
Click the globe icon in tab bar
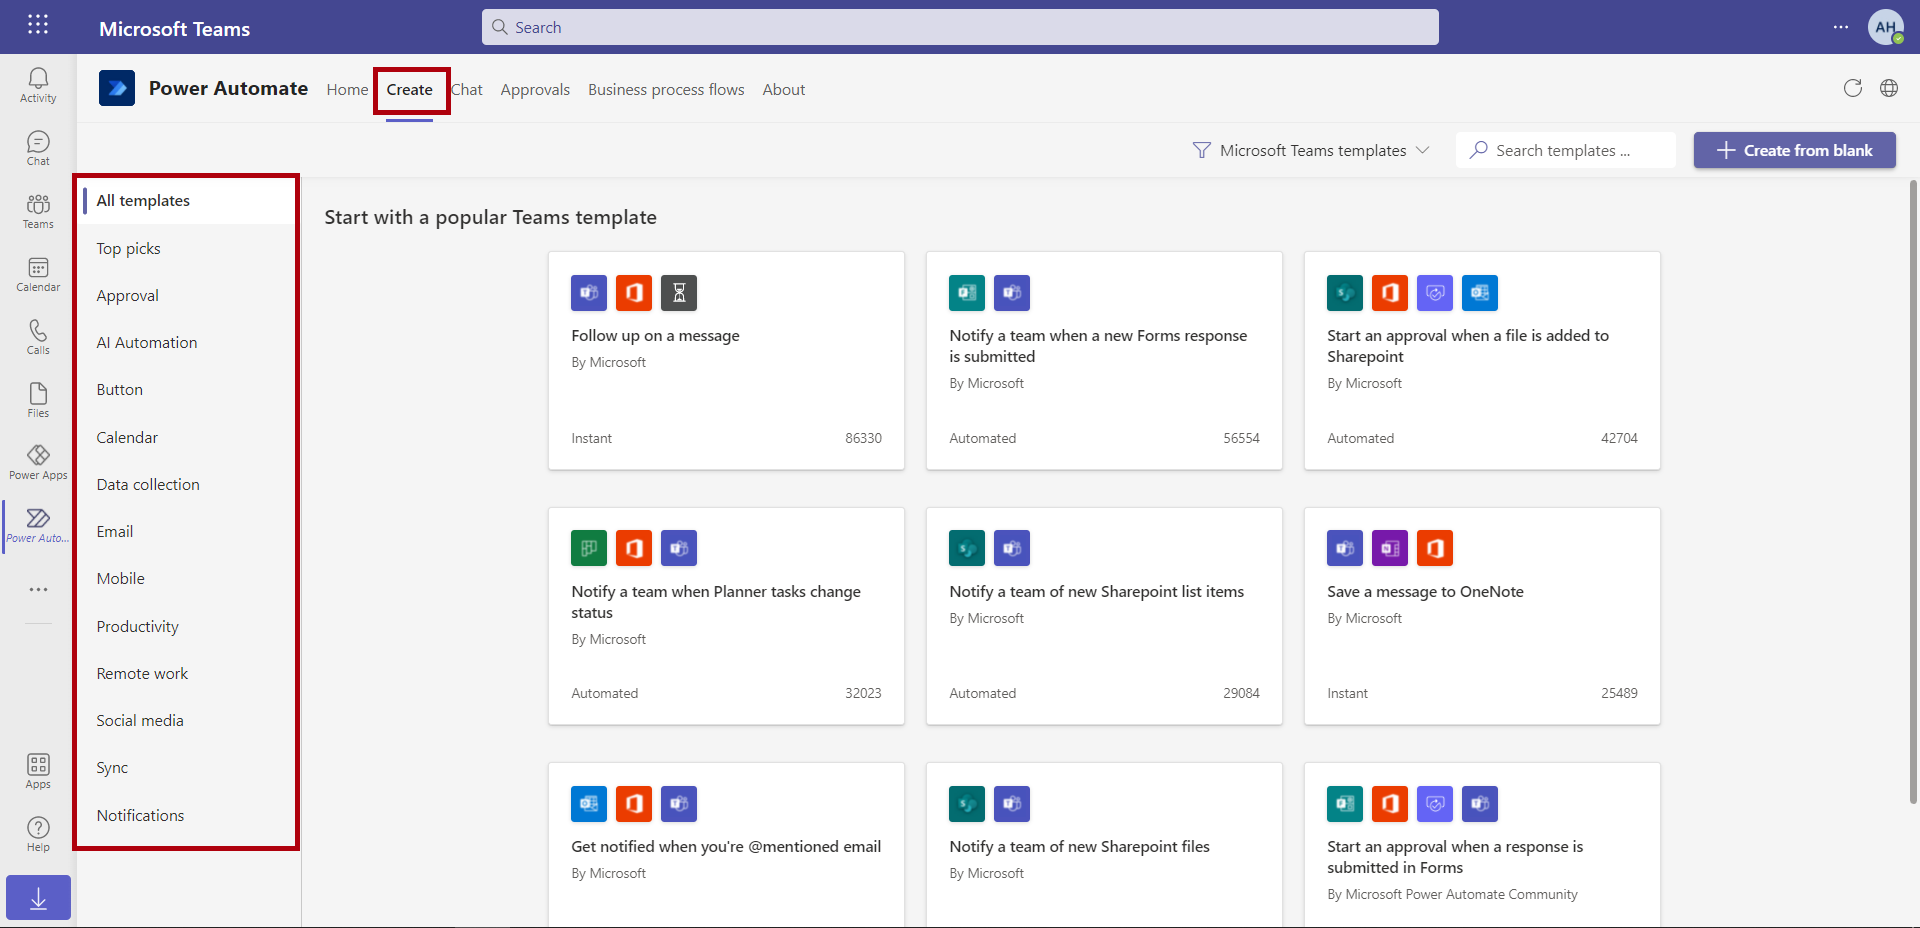1889,88
